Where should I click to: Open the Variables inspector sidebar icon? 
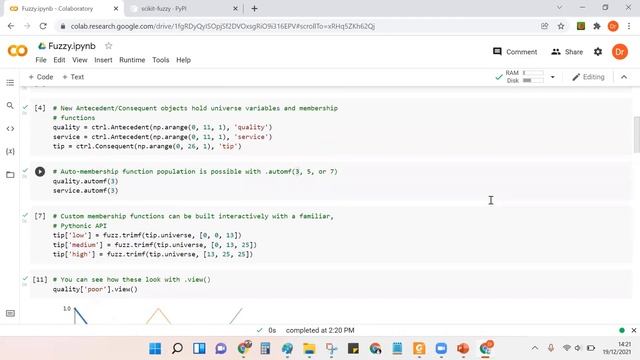click(10, 151)
